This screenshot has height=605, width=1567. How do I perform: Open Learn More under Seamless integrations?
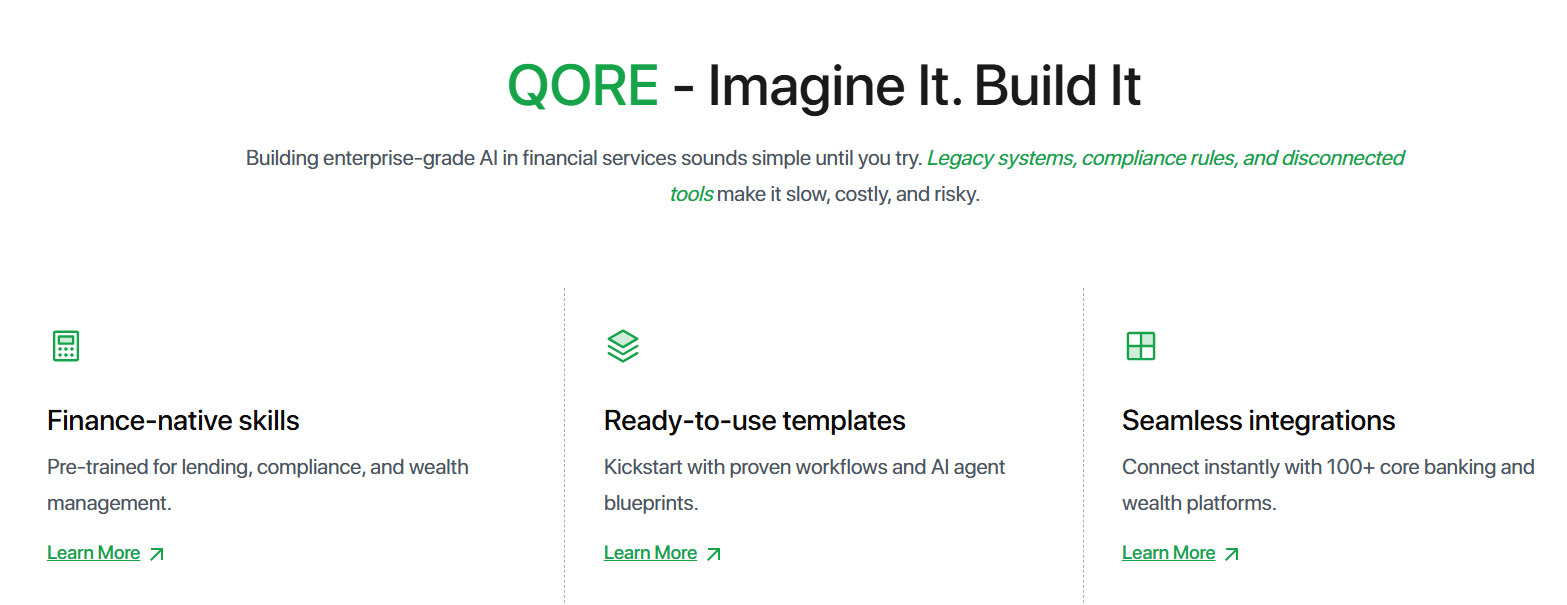[1168, 551]
